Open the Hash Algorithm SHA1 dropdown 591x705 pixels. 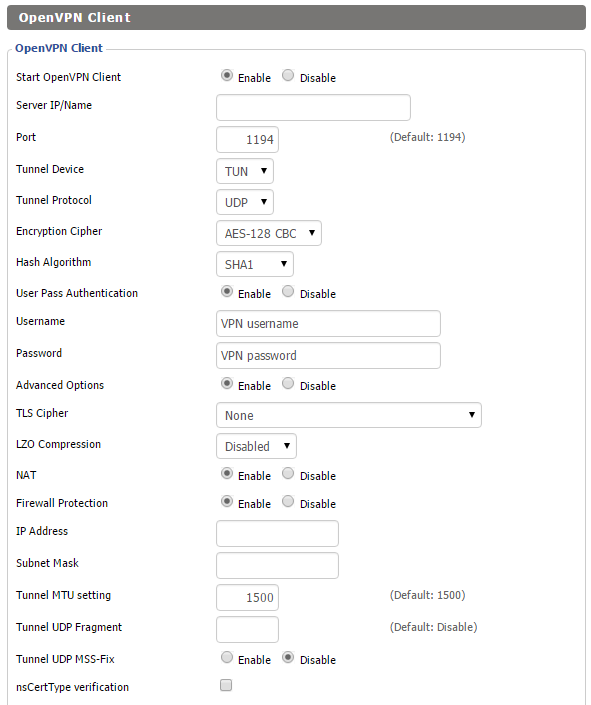click(255, 264)
